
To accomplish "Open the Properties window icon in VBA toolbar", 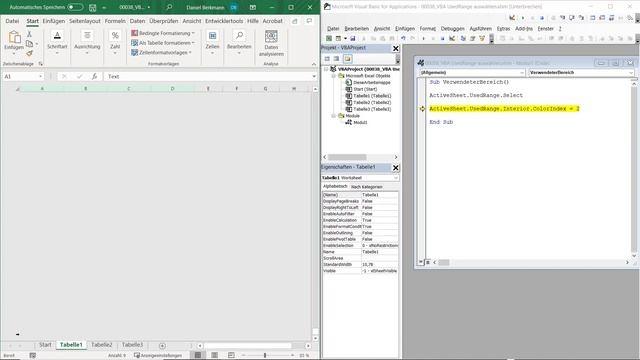I will point(472,38).
